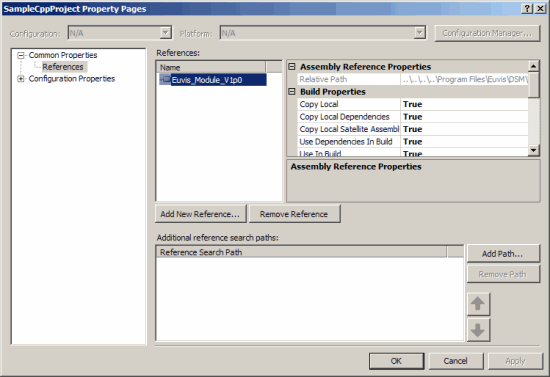550x377 pixels.
Task: Select Configuration Properties tree item
Action: (x=72, y=79)
